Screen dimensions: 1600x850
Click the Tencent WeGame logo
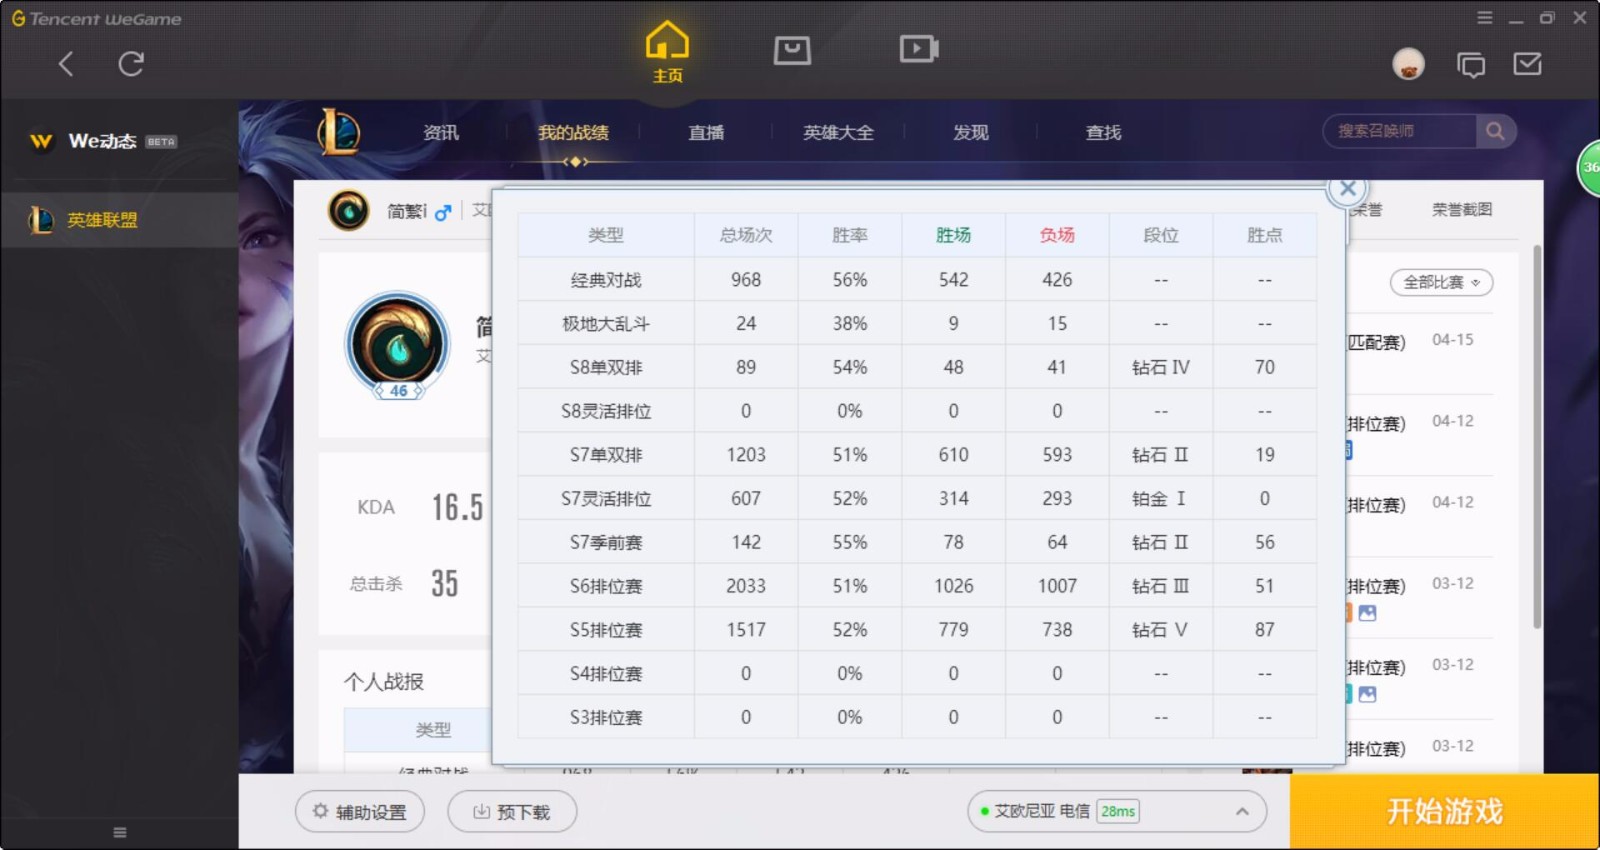pyautogui.click(x=96, y=18)
